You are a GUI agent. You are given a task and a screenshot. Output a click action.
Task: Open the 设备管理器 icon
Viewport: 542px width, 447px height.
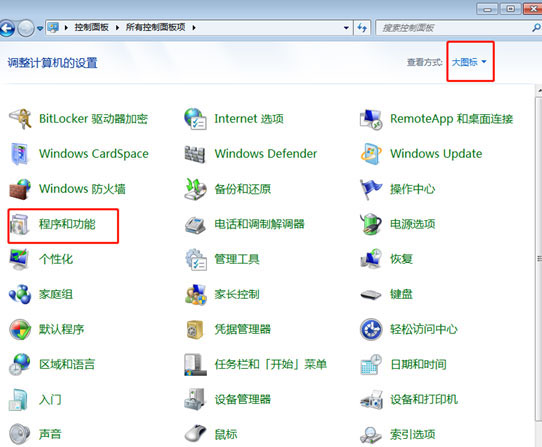pos(195,400)
